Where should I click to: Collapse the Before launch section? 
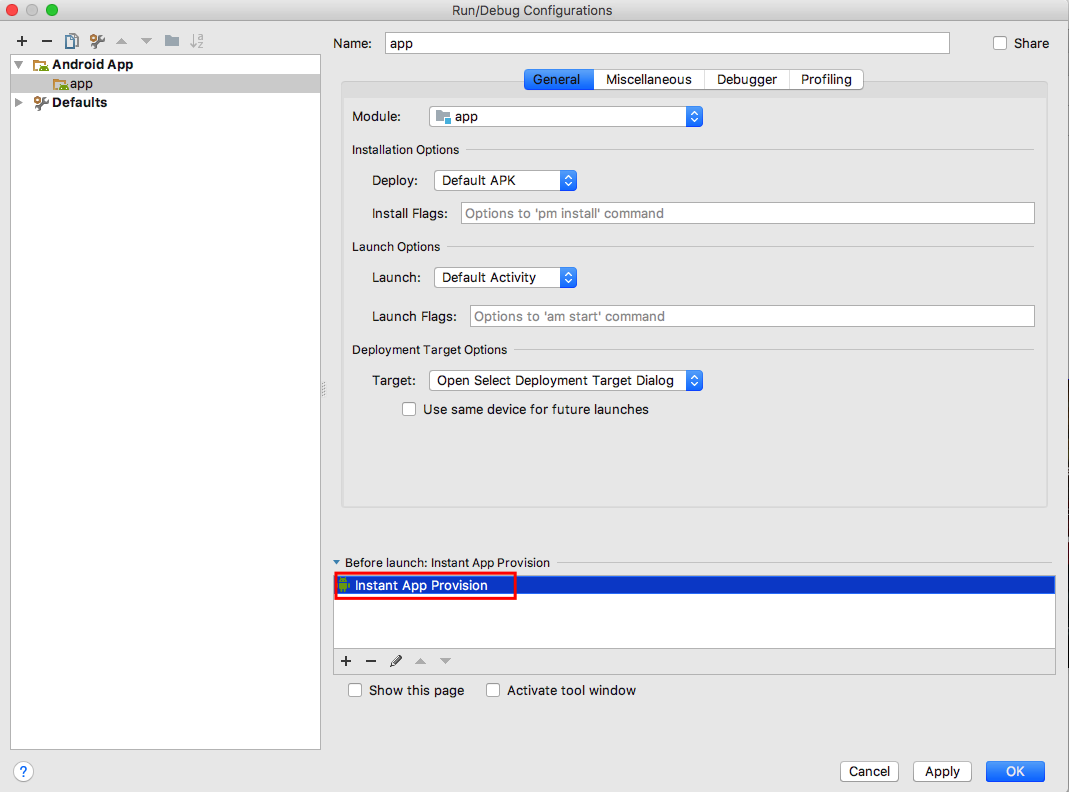337,562
